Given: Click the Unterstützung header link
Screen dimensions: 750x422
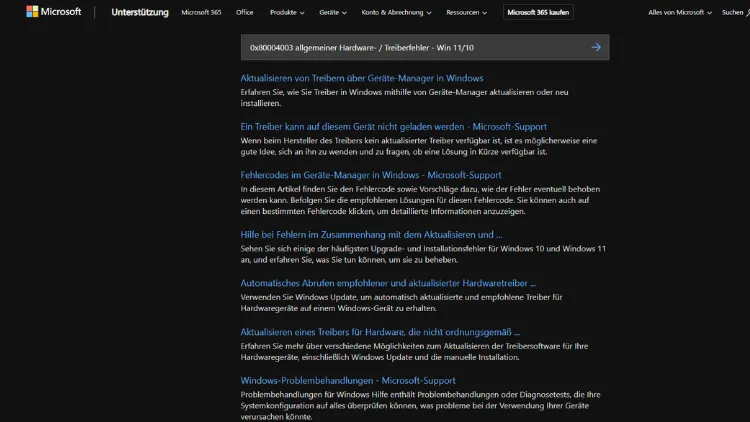Looking at the screenshot, I should point(140,12).
